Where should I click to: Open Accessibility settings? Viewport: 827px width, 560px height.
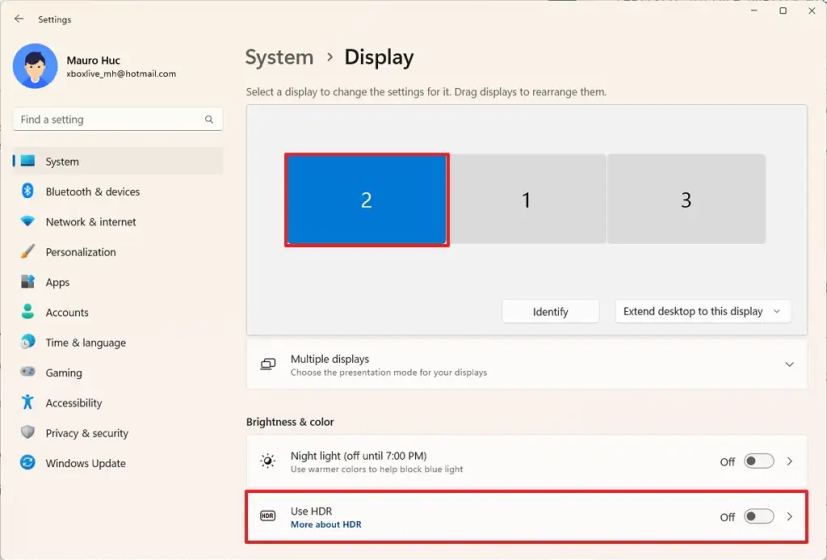click(117, 402)
